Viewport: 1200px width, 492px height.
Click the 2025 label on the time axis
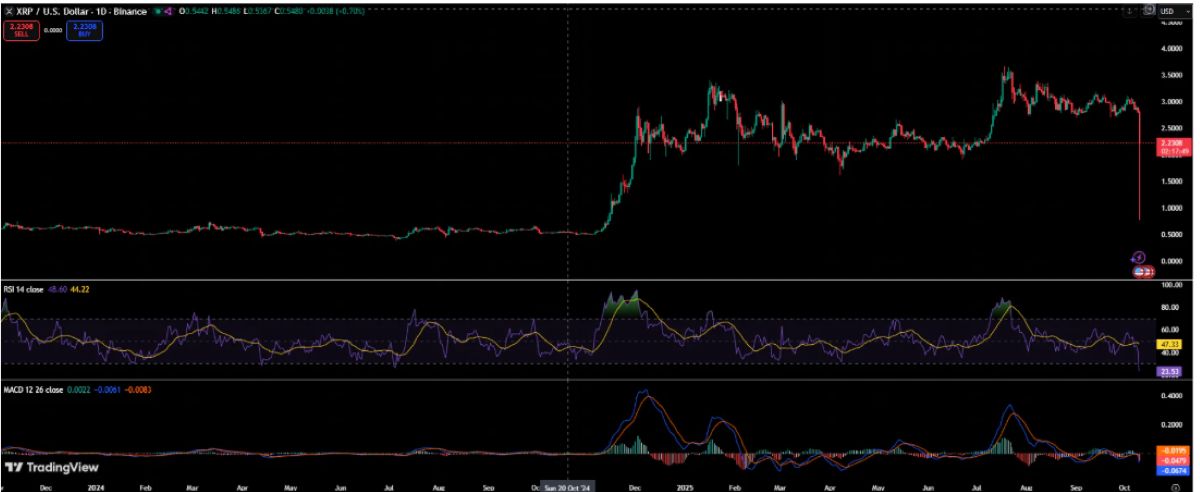(x=685, y=487)
